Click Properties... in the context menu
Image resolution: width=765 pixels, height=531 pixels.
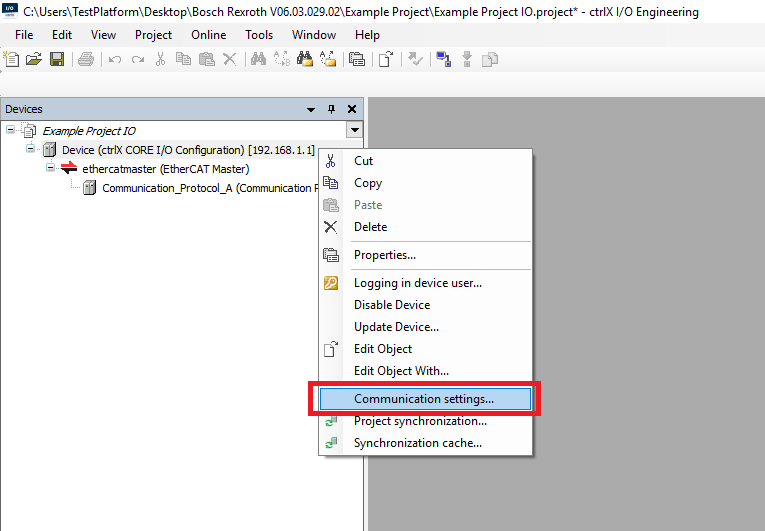point(385,255)
